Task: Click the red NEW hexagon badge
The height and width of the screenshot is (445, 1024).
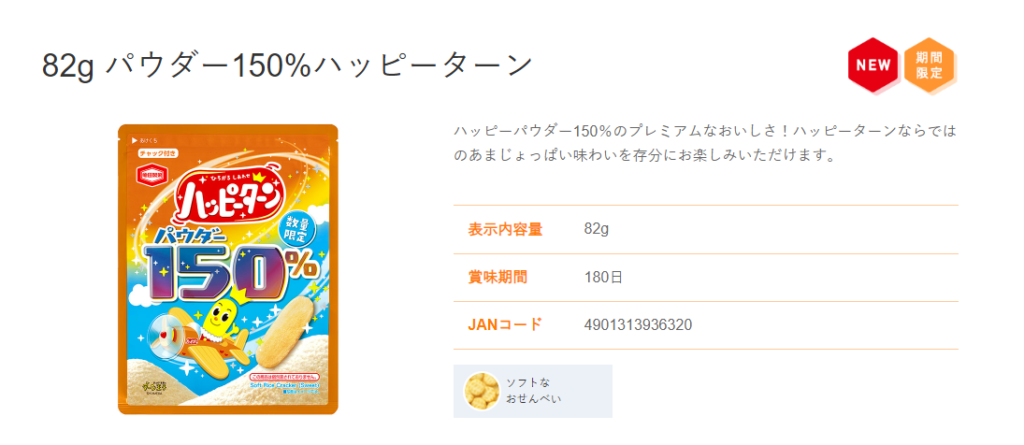Action: 873,66
